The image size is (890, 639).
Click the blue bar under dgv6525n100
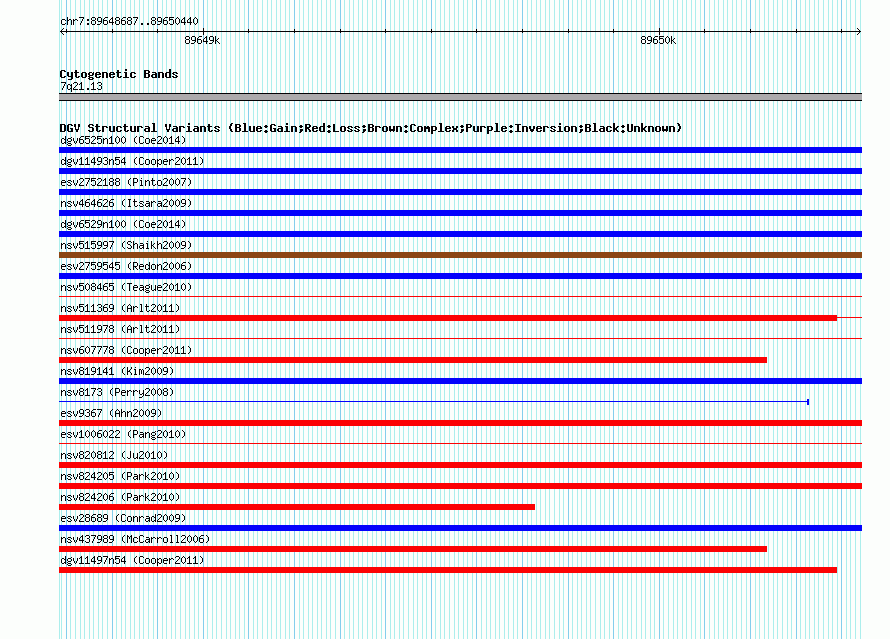click(x=460, y=150)
